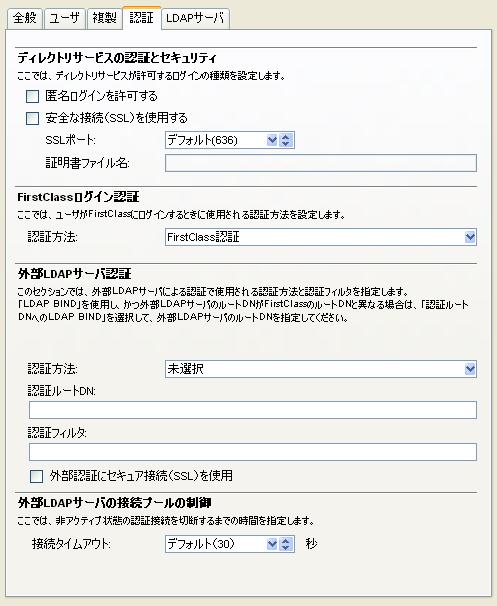The image size is (497, 606).
Task: Toggle 安全な接続(SSL)を使用する checkbox
Action: (x=32, y=118)
